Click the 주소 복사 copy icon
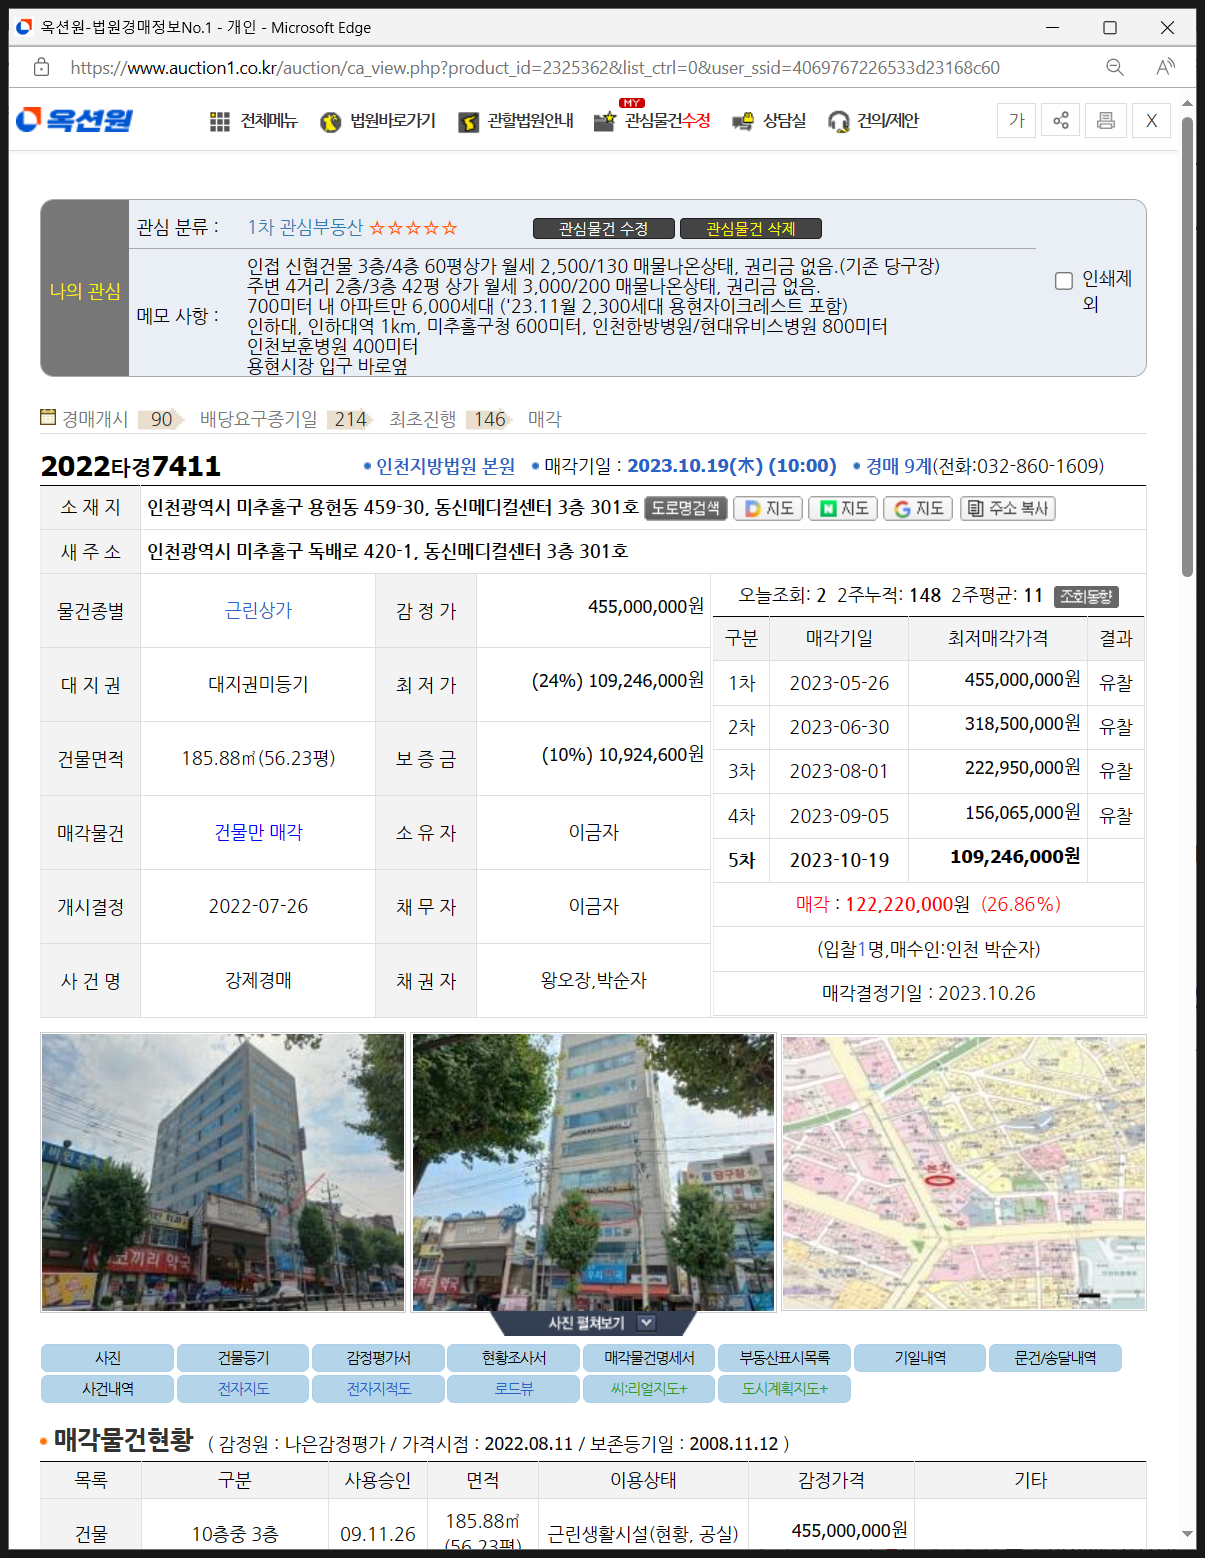The width and height of the screenshot is (1205, 1558). click(1007, 508)
